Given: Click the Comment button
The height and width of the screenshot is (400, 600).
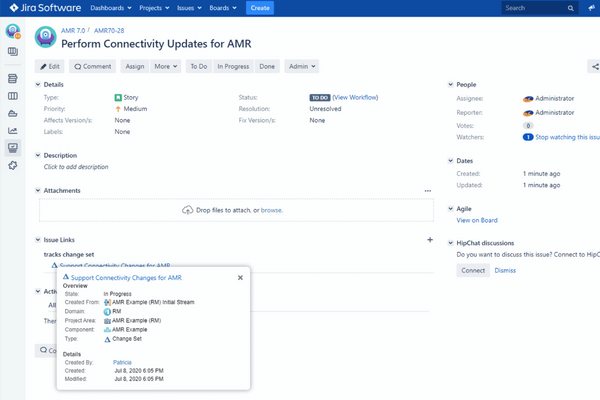Looking at the screenshot, I should (93, 67).
